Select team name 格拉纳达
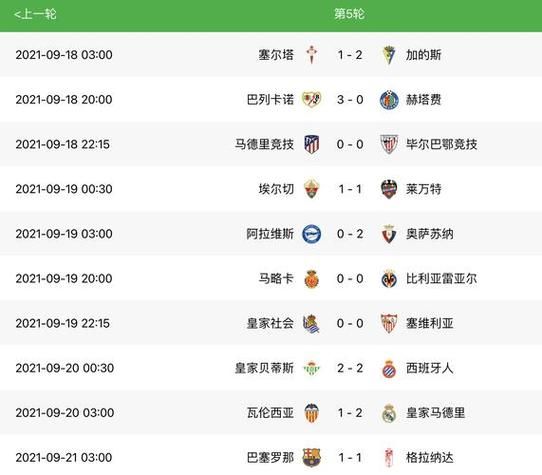This screenshot has height=475, width=542. pos(430,458)
